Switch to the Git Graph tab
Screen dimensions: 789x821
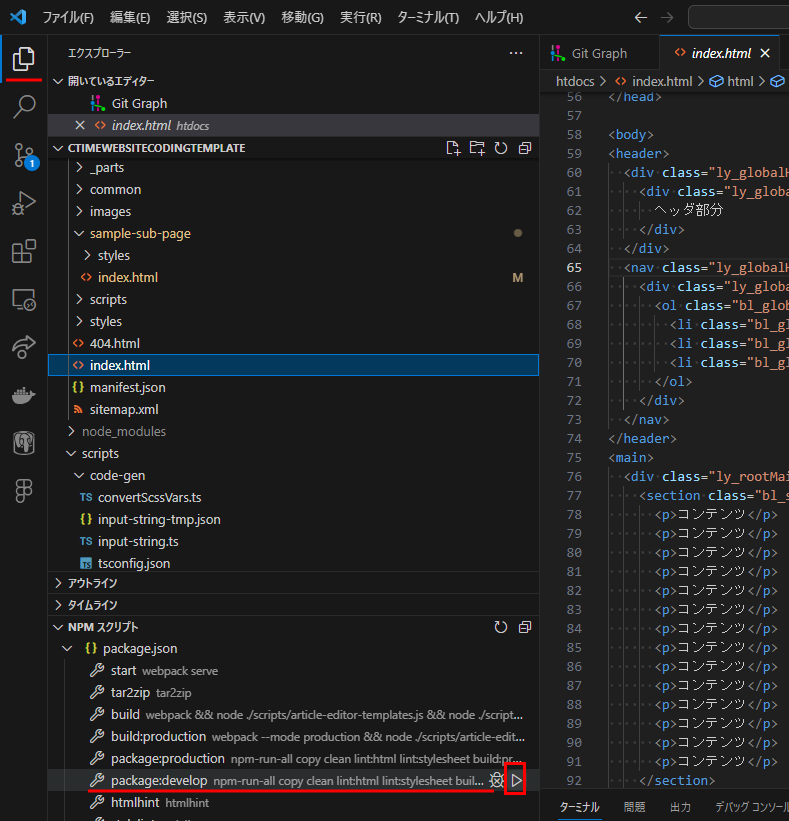pos(599,53)
